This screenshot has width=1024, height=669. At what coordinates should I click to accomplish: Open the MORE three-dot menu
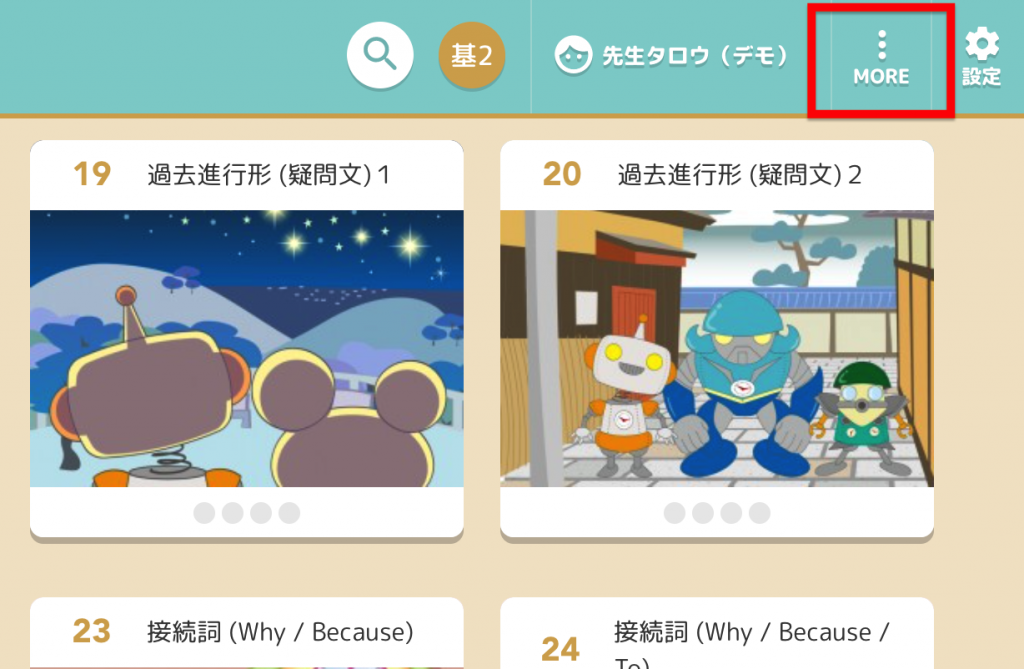point(881,59)
